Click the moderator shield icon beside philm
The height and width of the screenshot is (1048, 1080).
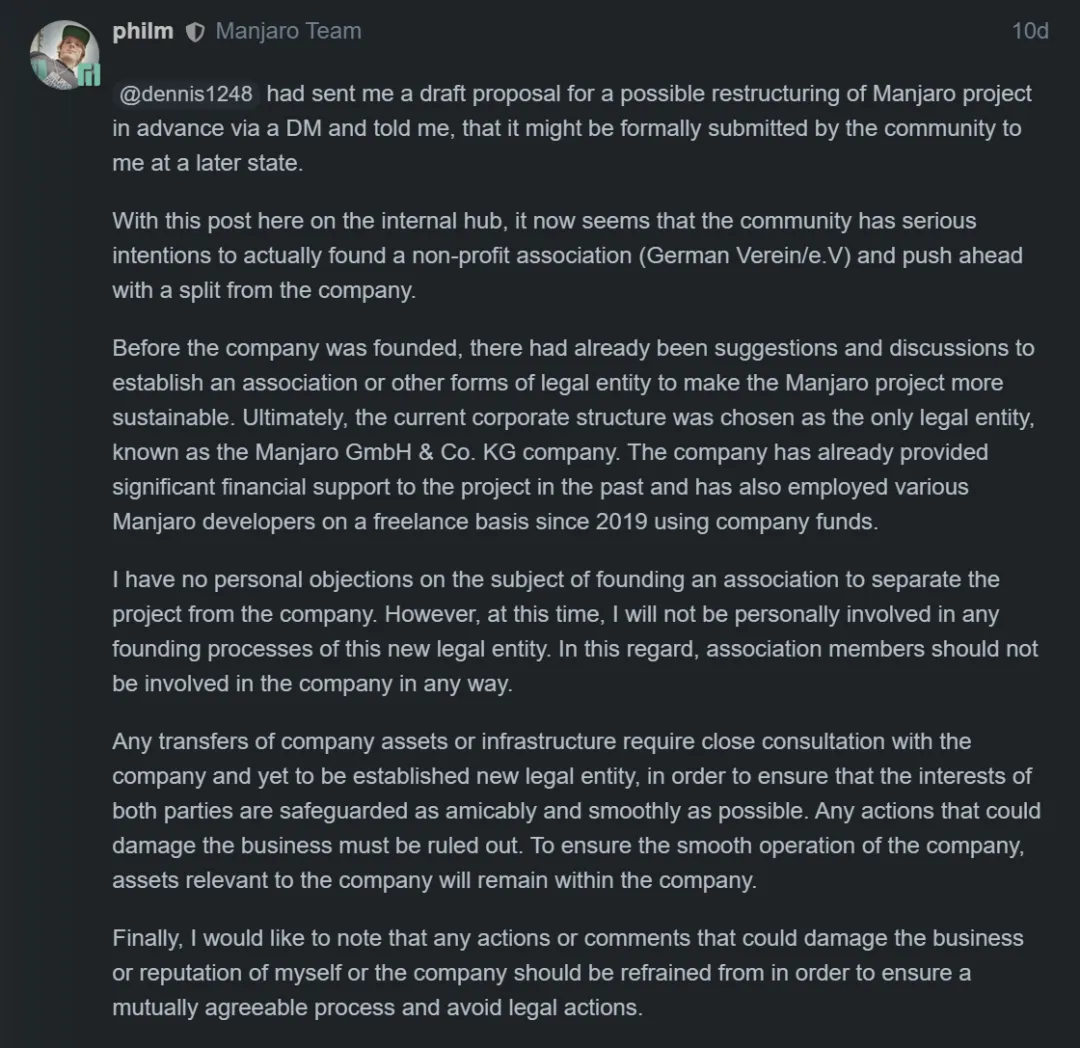click(194, 32)
